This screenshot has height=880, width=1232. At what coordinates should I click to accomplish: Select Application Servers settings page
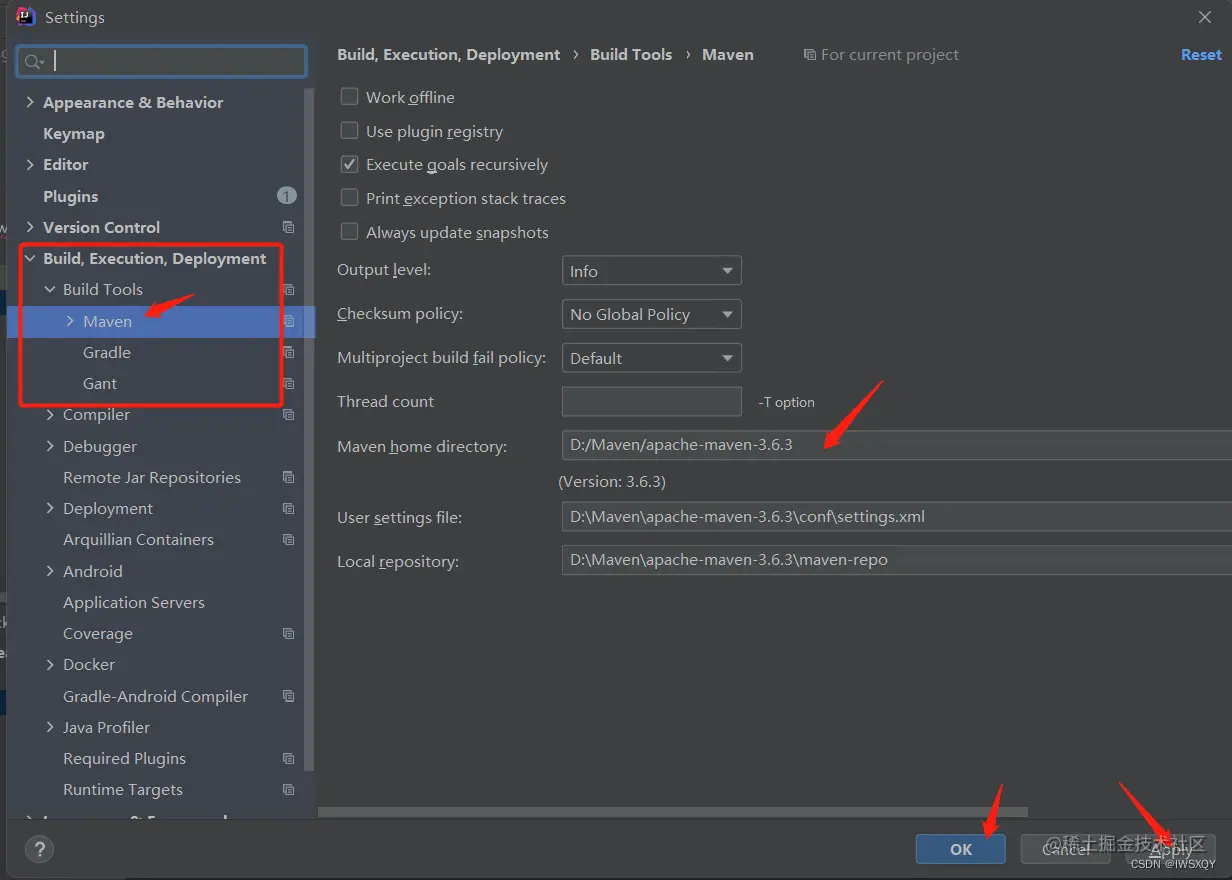point(134,602)
